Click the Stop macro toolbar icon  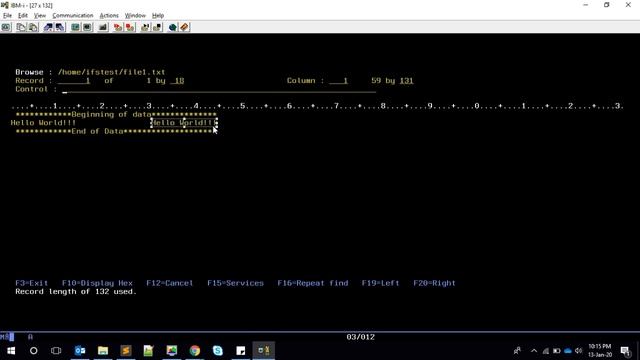[x=130, y=27]
